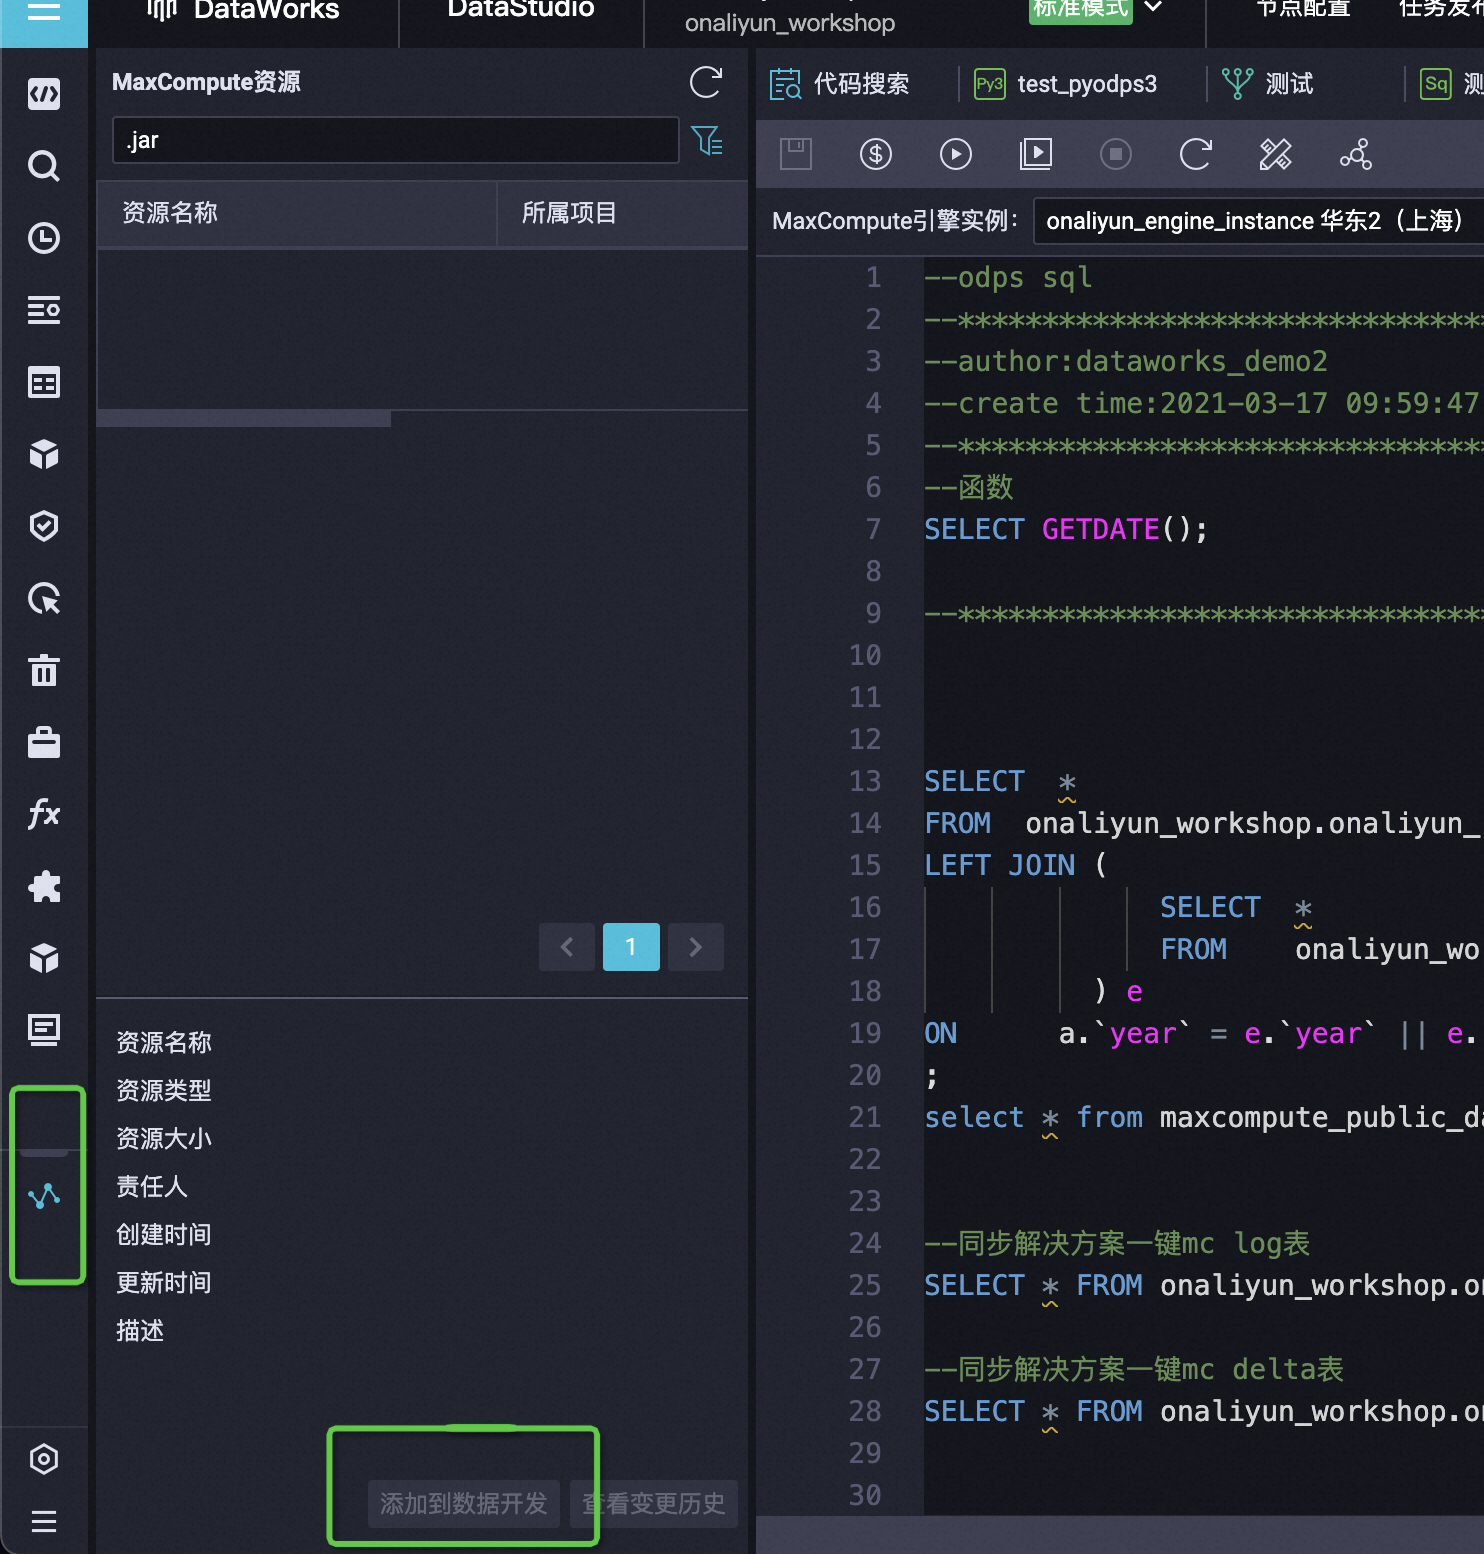Click the advanced run with parameters icon

(1036, 154)
